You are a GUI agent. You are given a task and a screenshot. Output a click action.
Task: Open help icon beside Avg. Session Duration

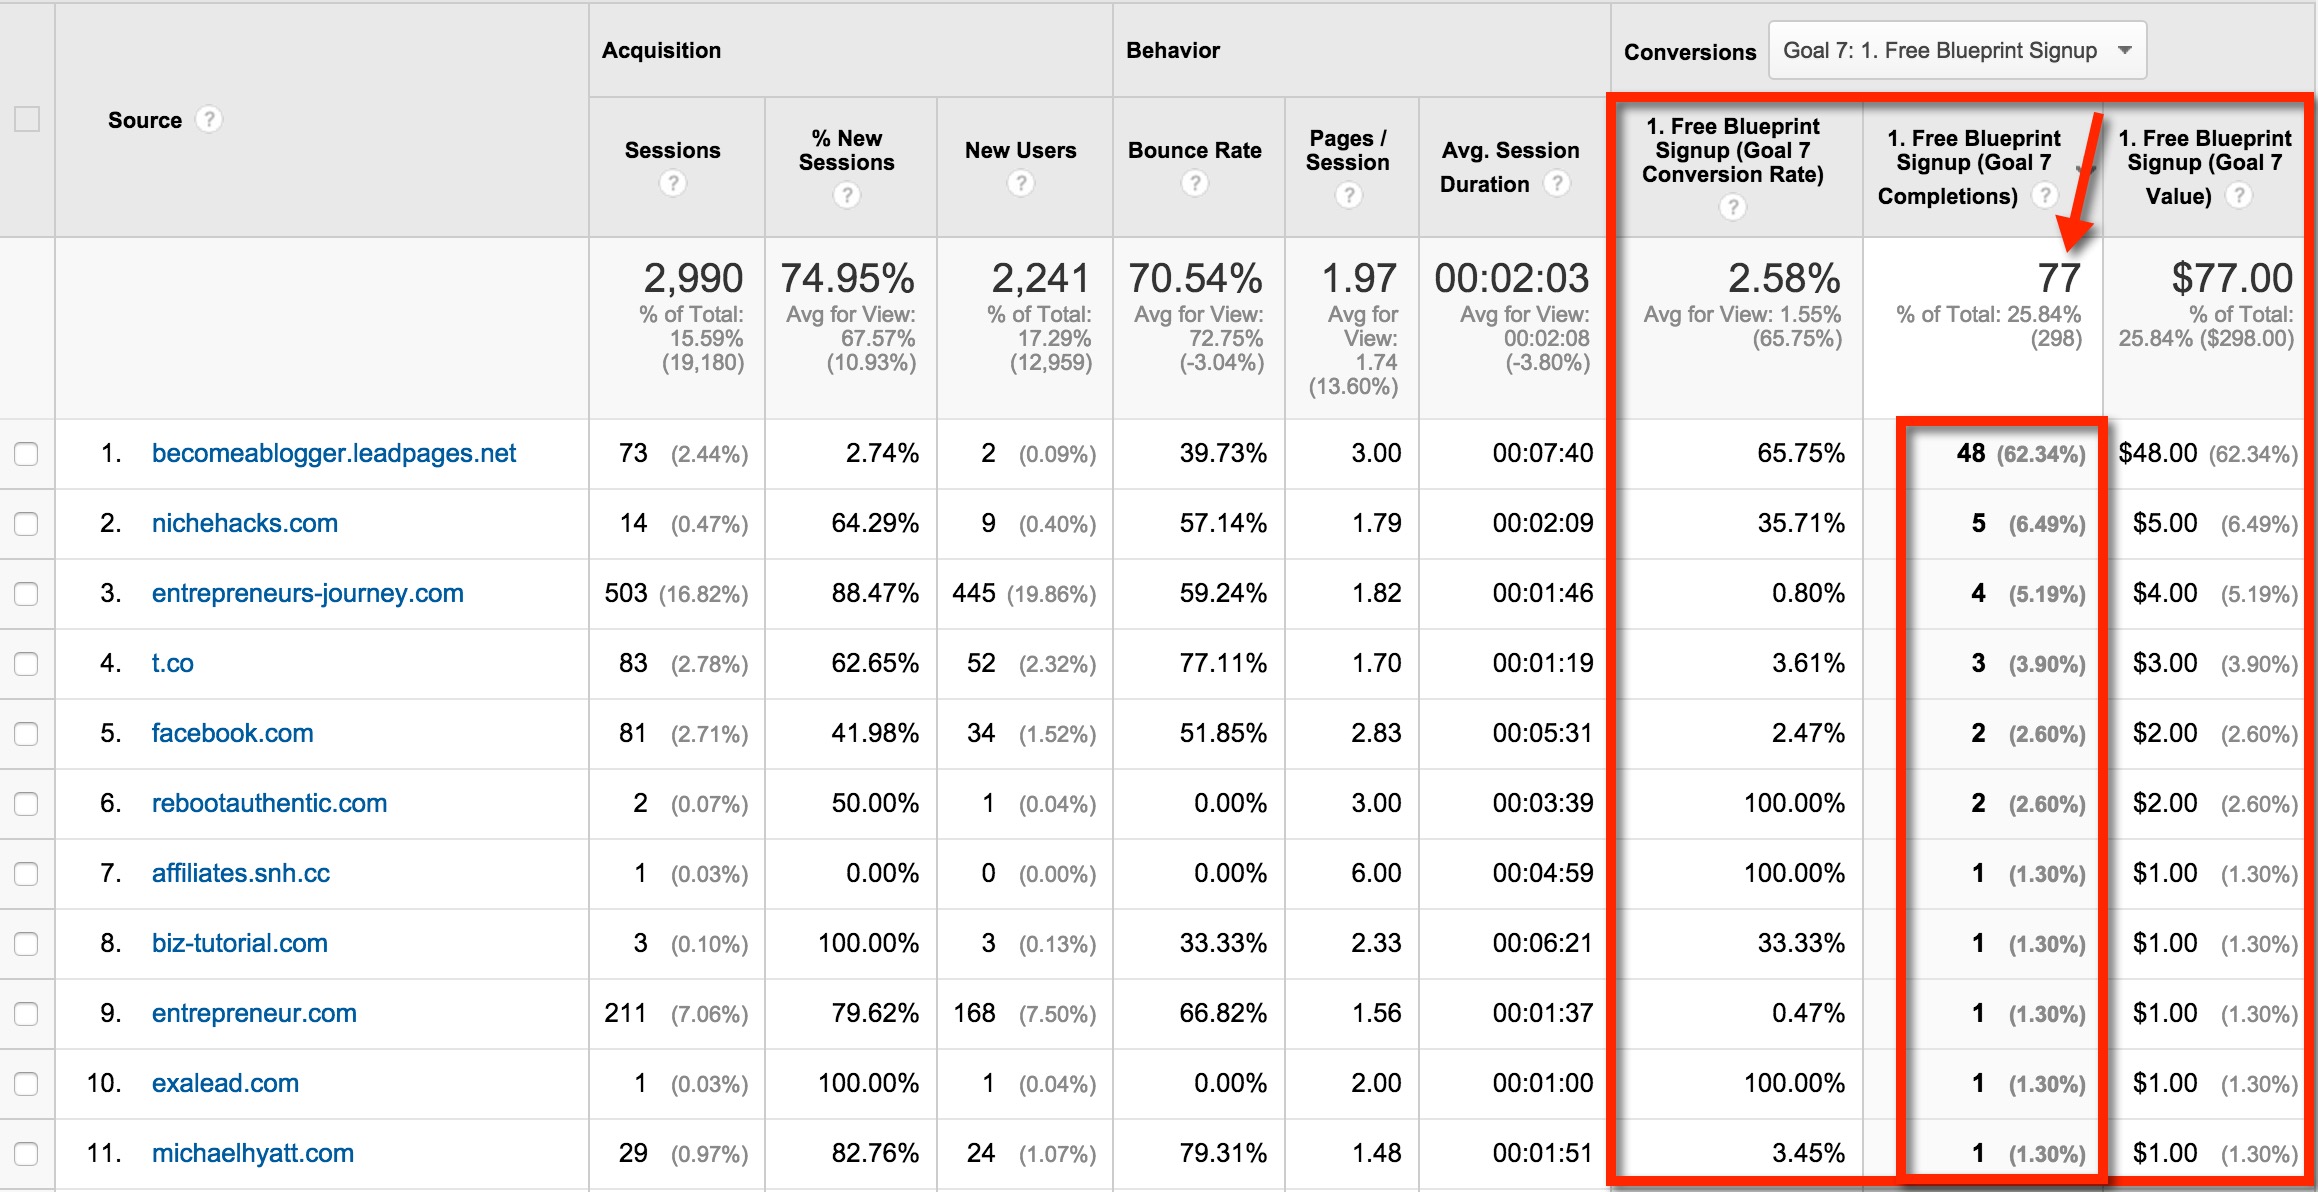pyautogui.click(x=1557, y=184)
